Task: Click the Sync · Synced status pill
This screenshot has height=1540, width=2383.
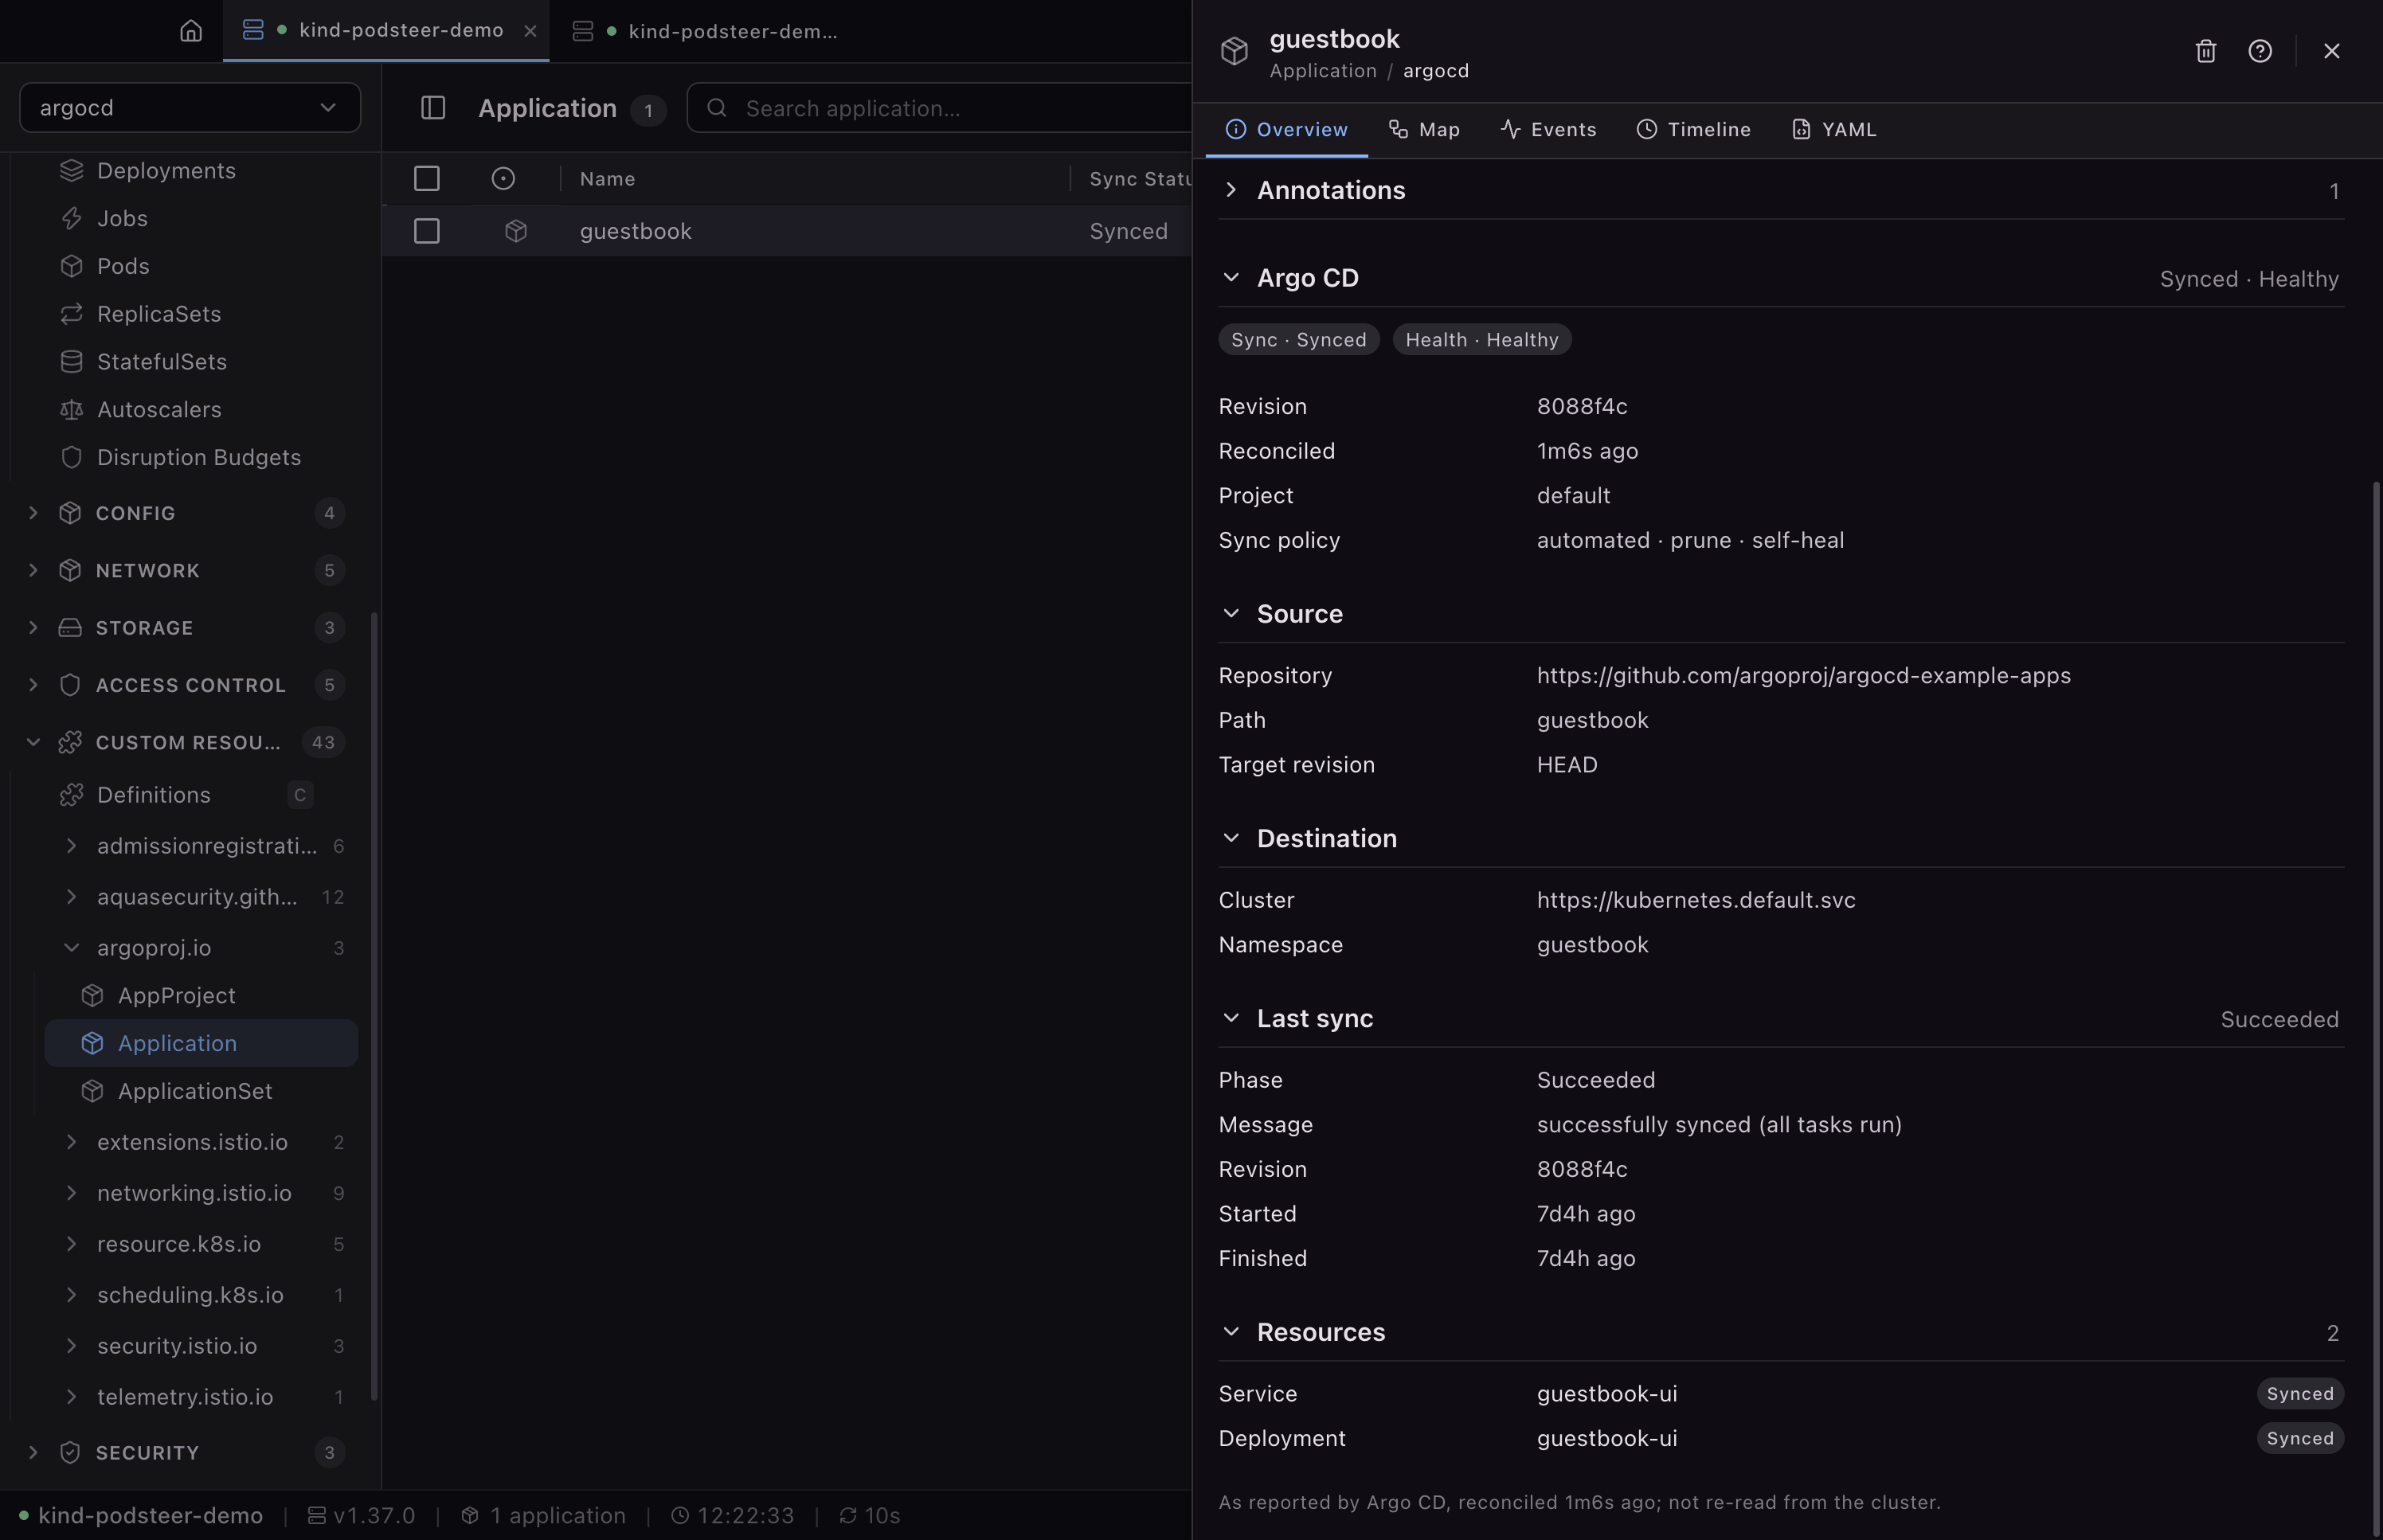Action: click(x=1298, y=340)
